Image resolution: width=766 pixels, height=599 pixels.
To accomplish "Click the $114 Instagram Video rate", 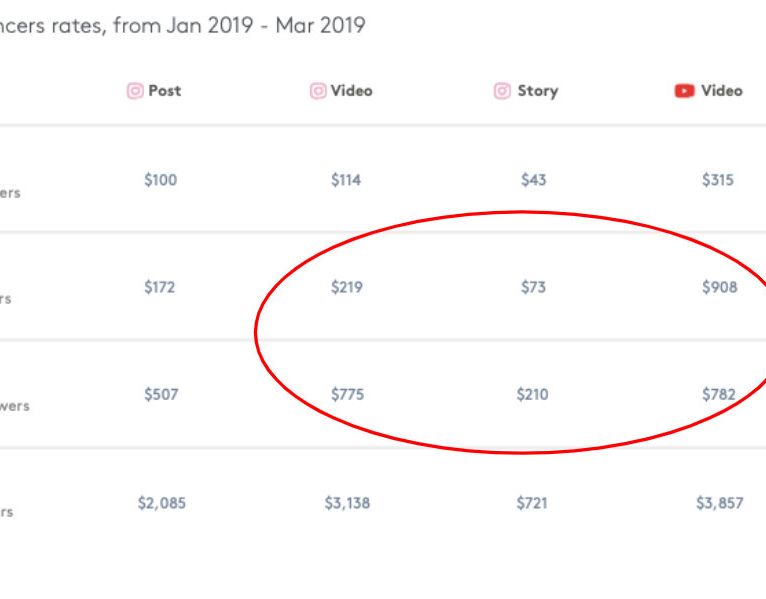I will [x=346, y=180].
